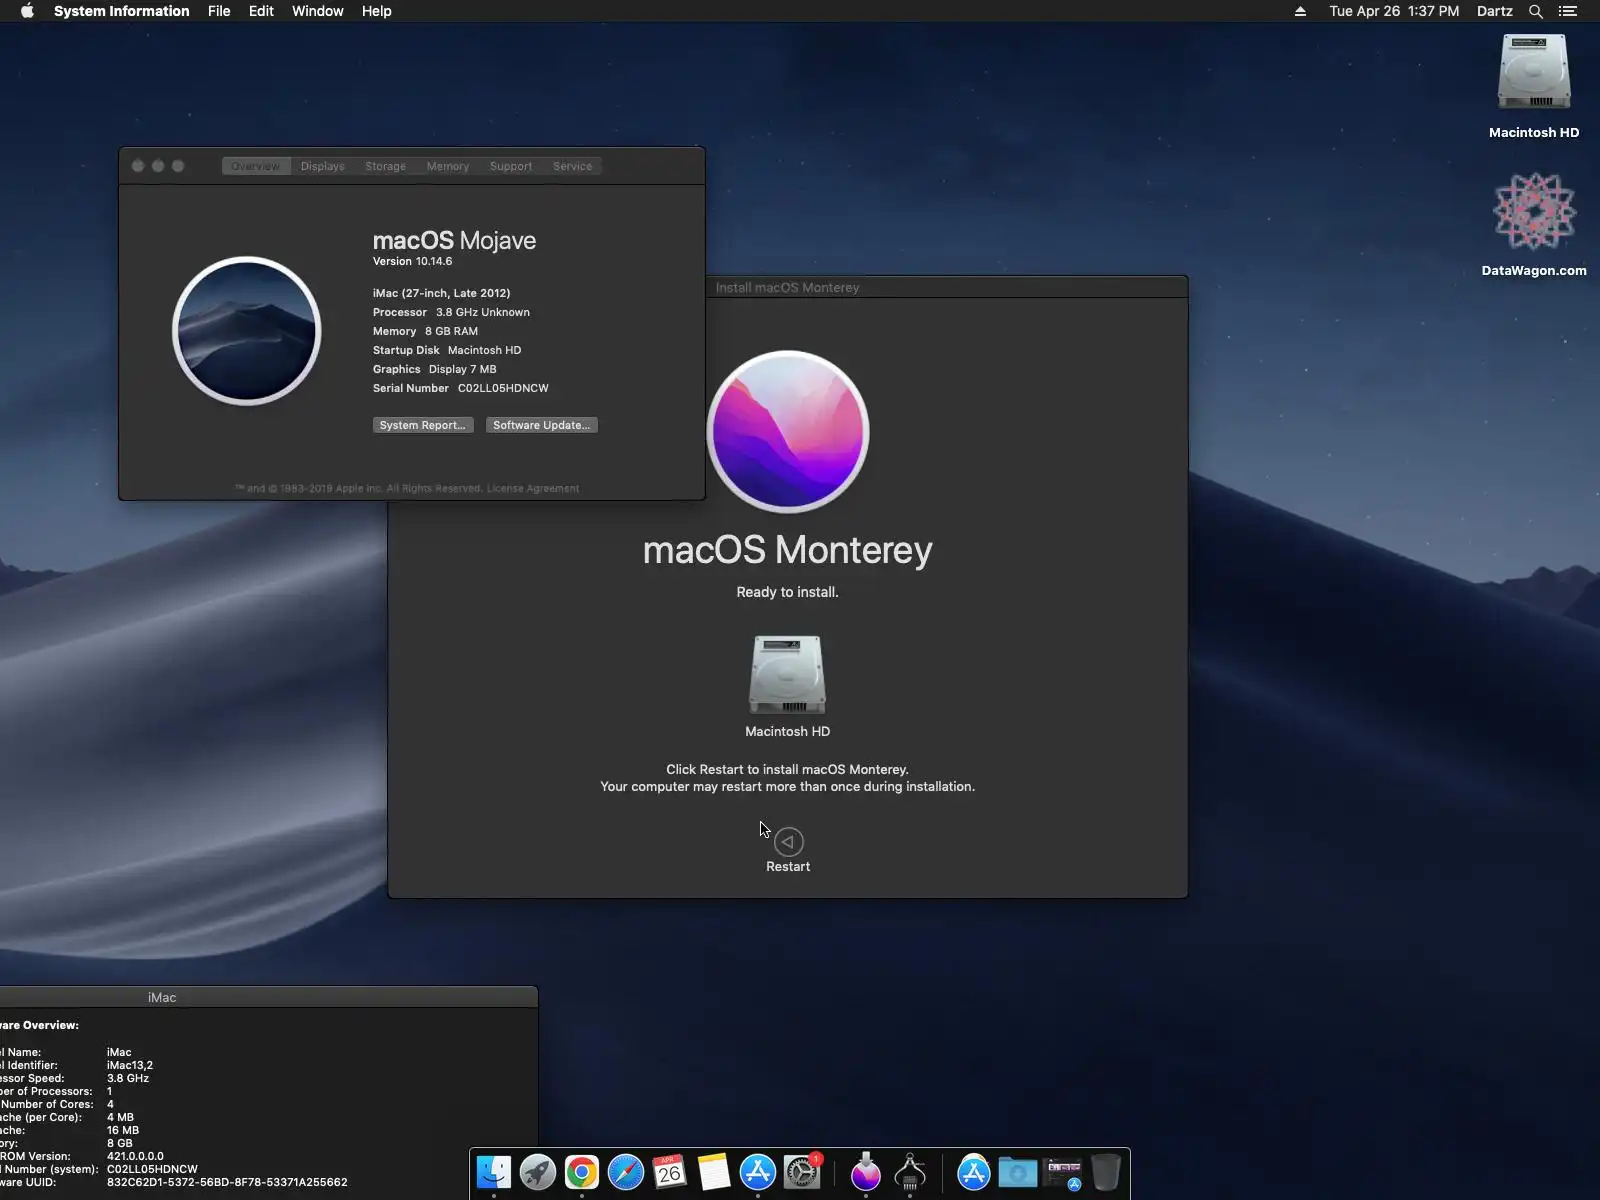The height and width of the screenshot is (1200, 1600).
Task: Click the Startup Disk Macintosh HD line
Action: point(447,350)
